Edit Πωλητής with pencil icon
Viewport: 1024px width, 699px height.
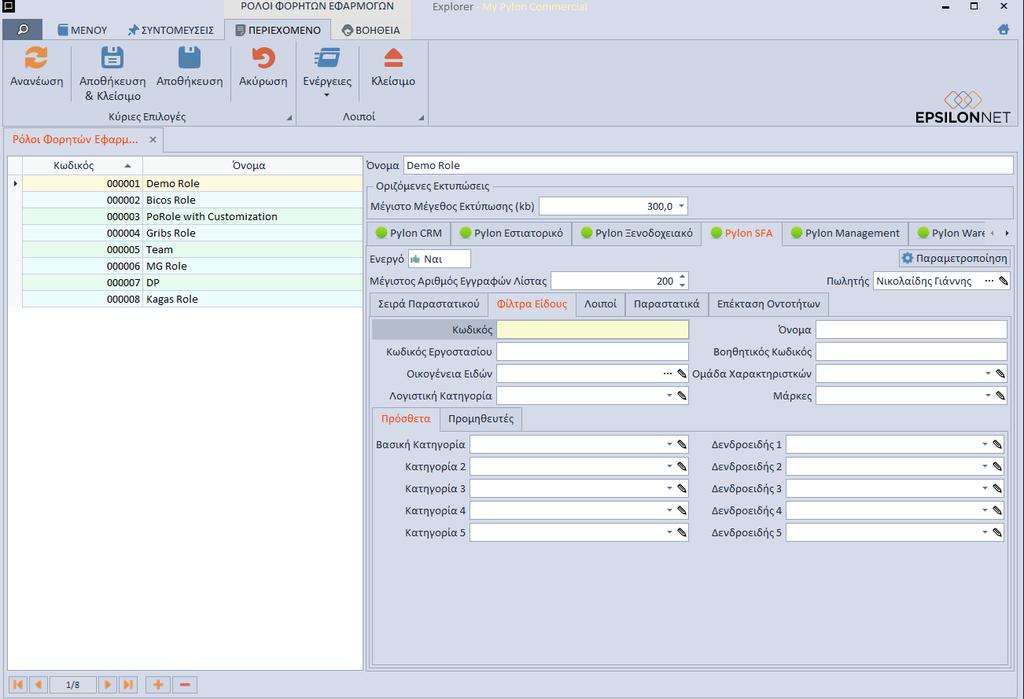click(1003, 281)
